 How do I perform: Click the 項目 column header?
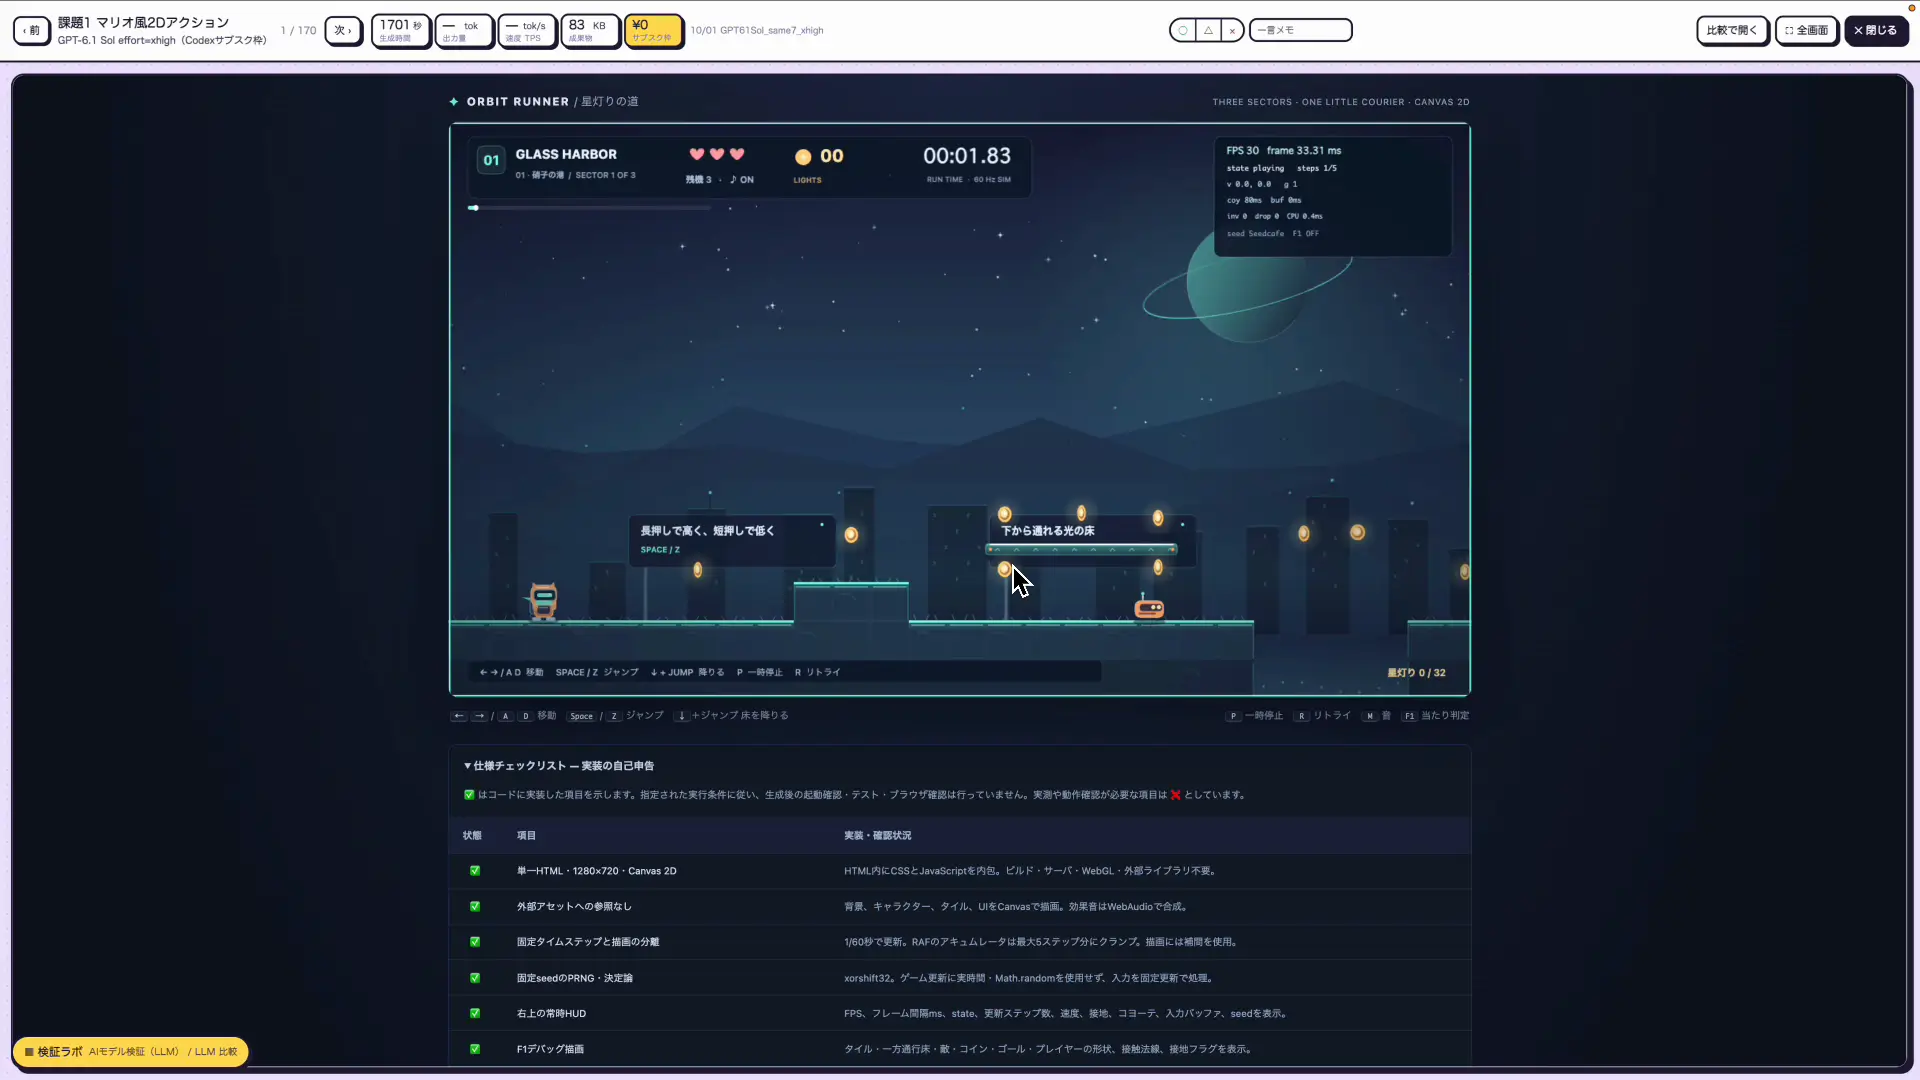click(526, 836)
